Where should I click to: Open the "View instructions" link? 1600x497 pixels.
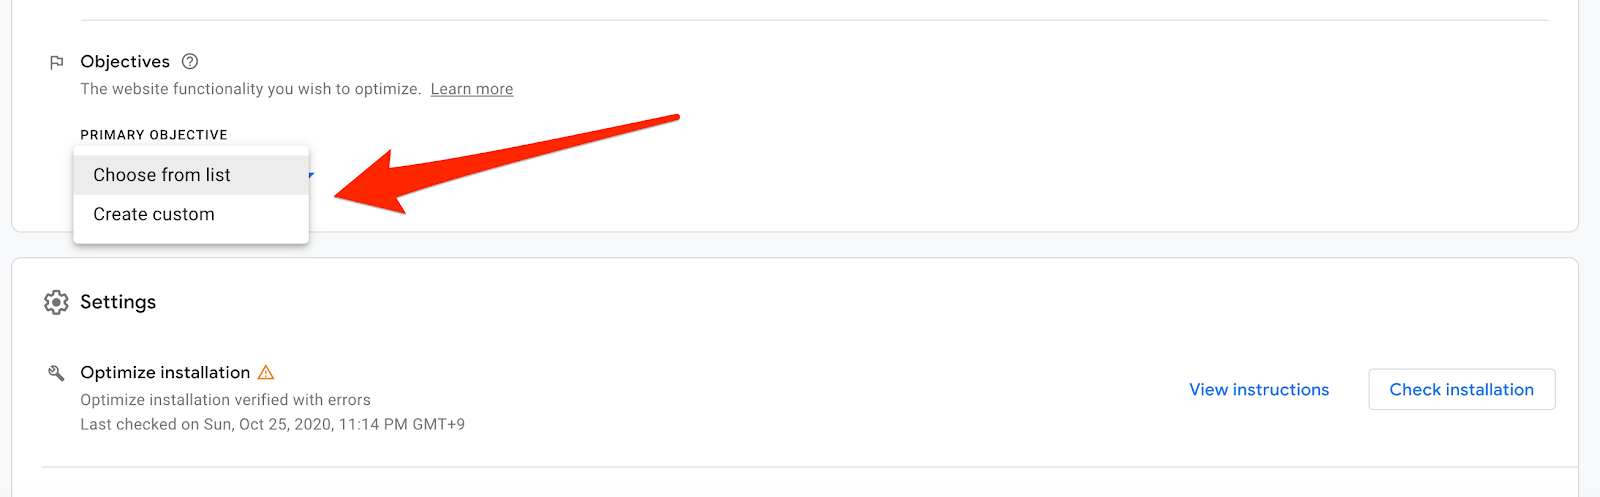(x=1259, y=390)
